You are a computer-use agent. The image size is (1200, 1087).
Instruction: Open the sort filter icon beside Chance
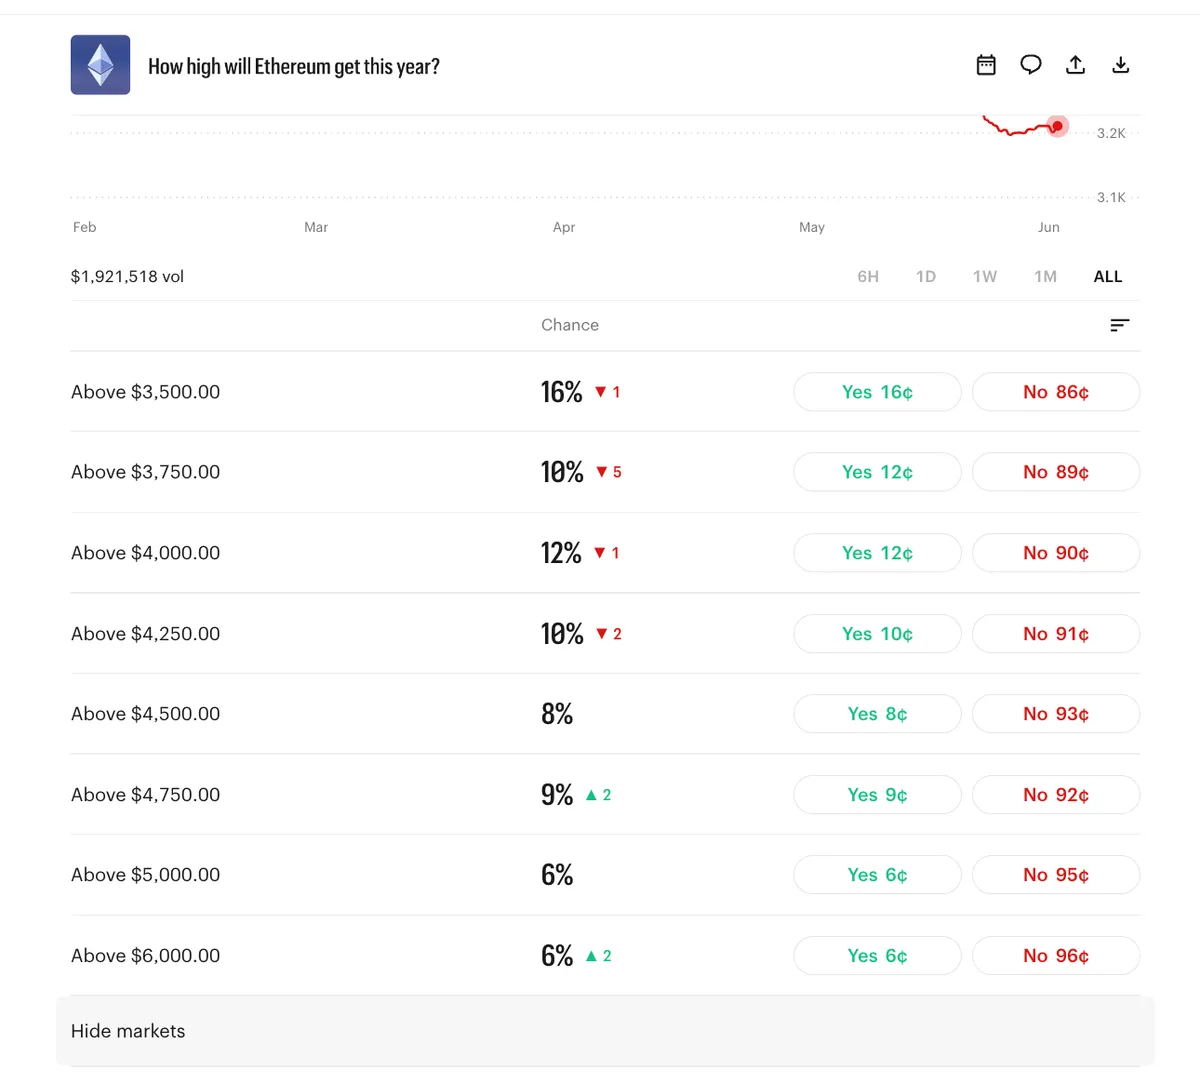tap(1120, 325)
